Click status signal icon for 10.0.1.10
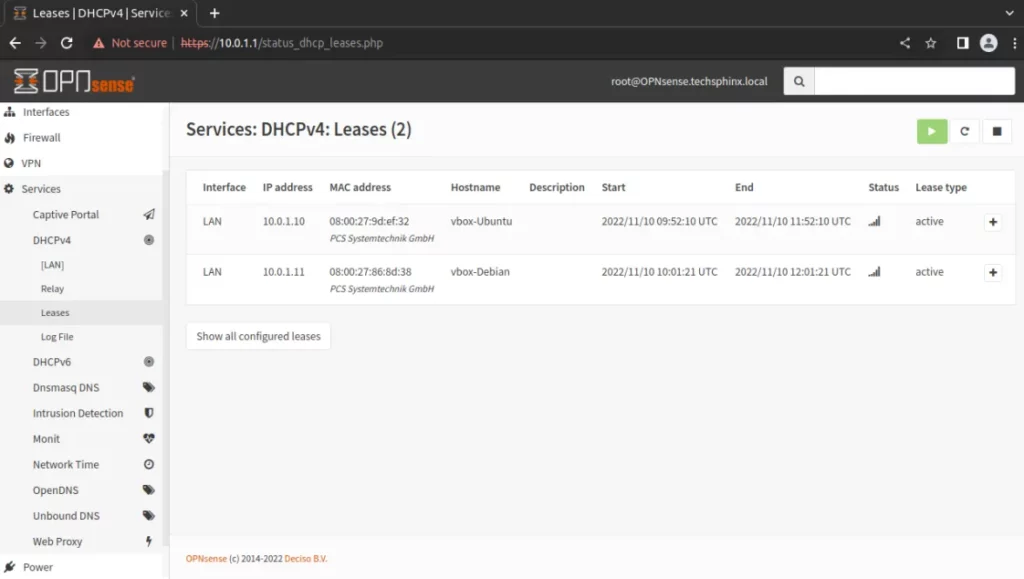Screen dimensions: 1024x579 tap(874, 221)
